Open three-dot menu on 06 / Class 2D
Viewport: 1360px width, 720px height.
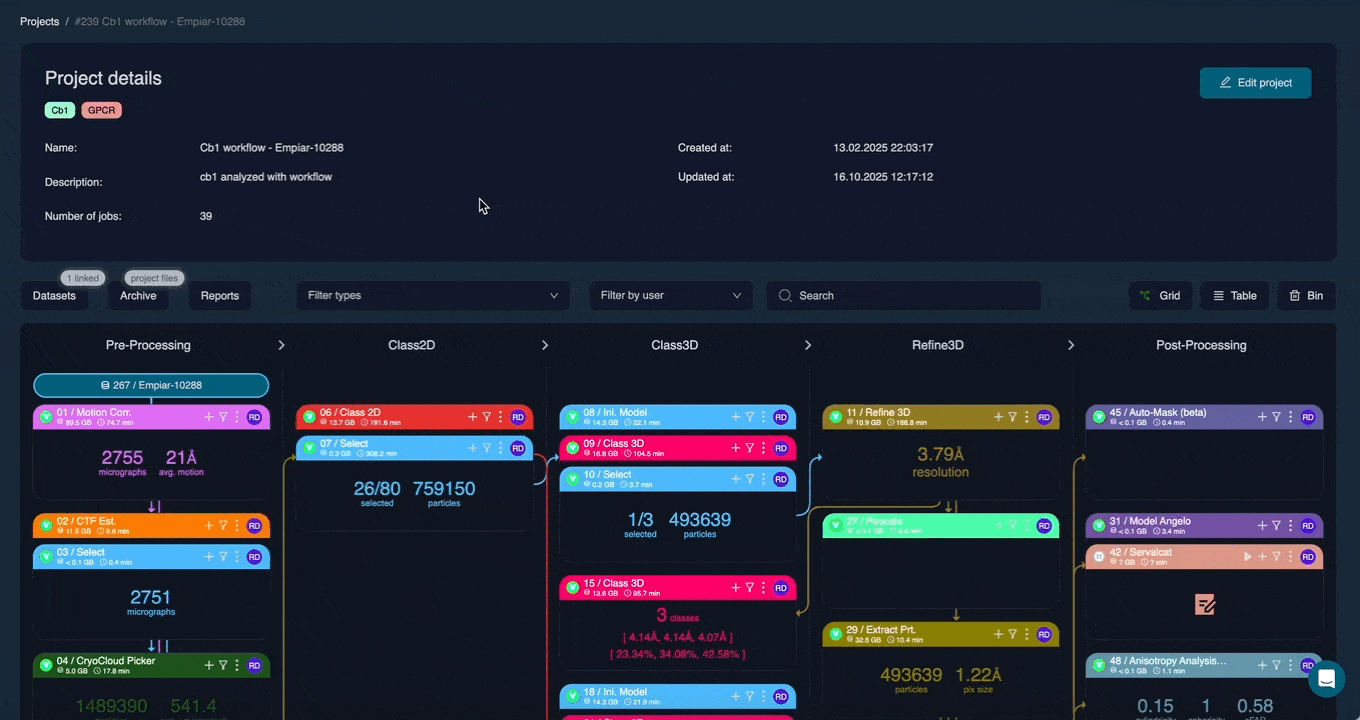[500, 417]
